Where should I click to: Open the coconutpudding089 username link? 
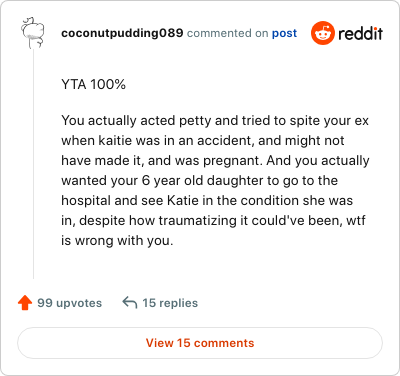(x=122, y=33)
